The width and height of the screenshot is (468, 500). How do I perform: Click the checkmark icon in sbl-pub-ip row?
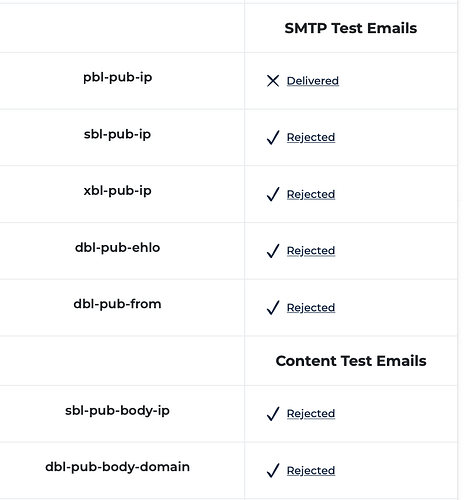tap(273, 137)
